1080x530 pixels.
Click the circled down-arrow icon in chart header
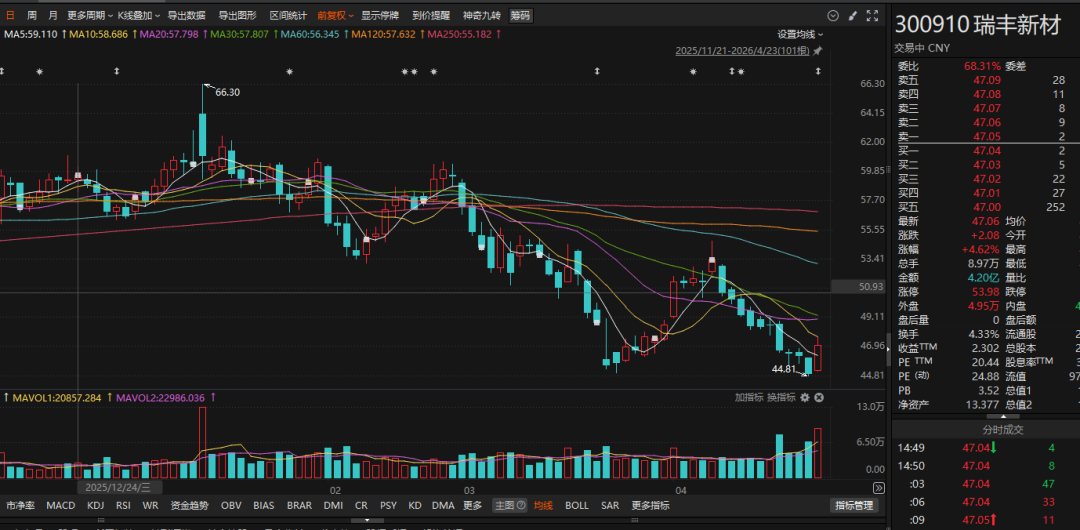pos(833,16)
